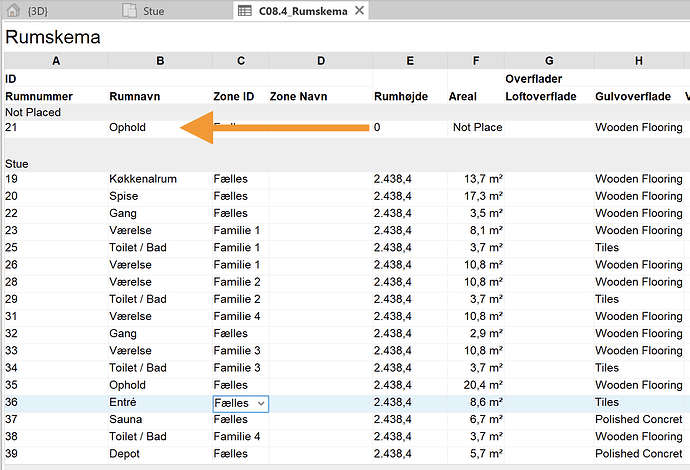Click Toilet / Bad in row 25
Image resolution: width=690 pixels, height=470 pixels.
pyautogui.click(x=138, y=247)
